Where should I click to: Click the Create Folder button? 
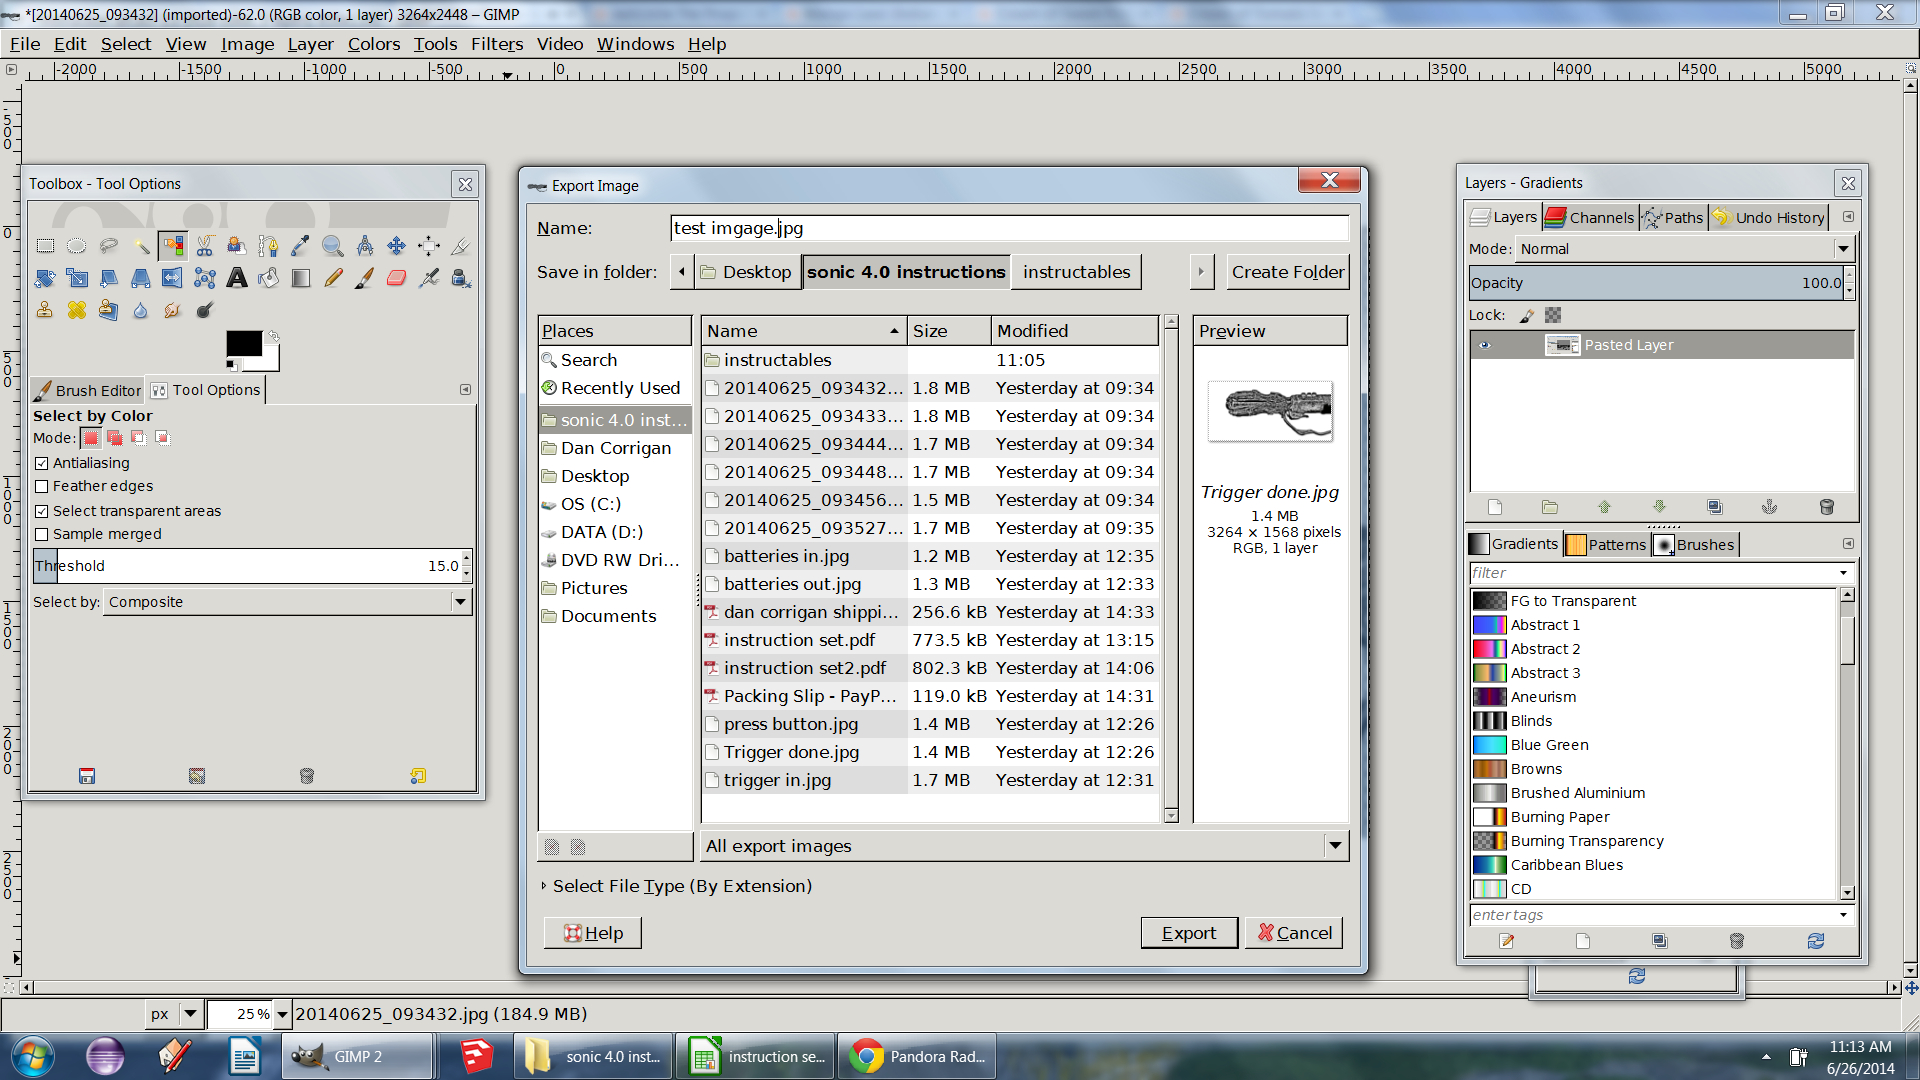pyautogui.click(x=1287, y=272)
